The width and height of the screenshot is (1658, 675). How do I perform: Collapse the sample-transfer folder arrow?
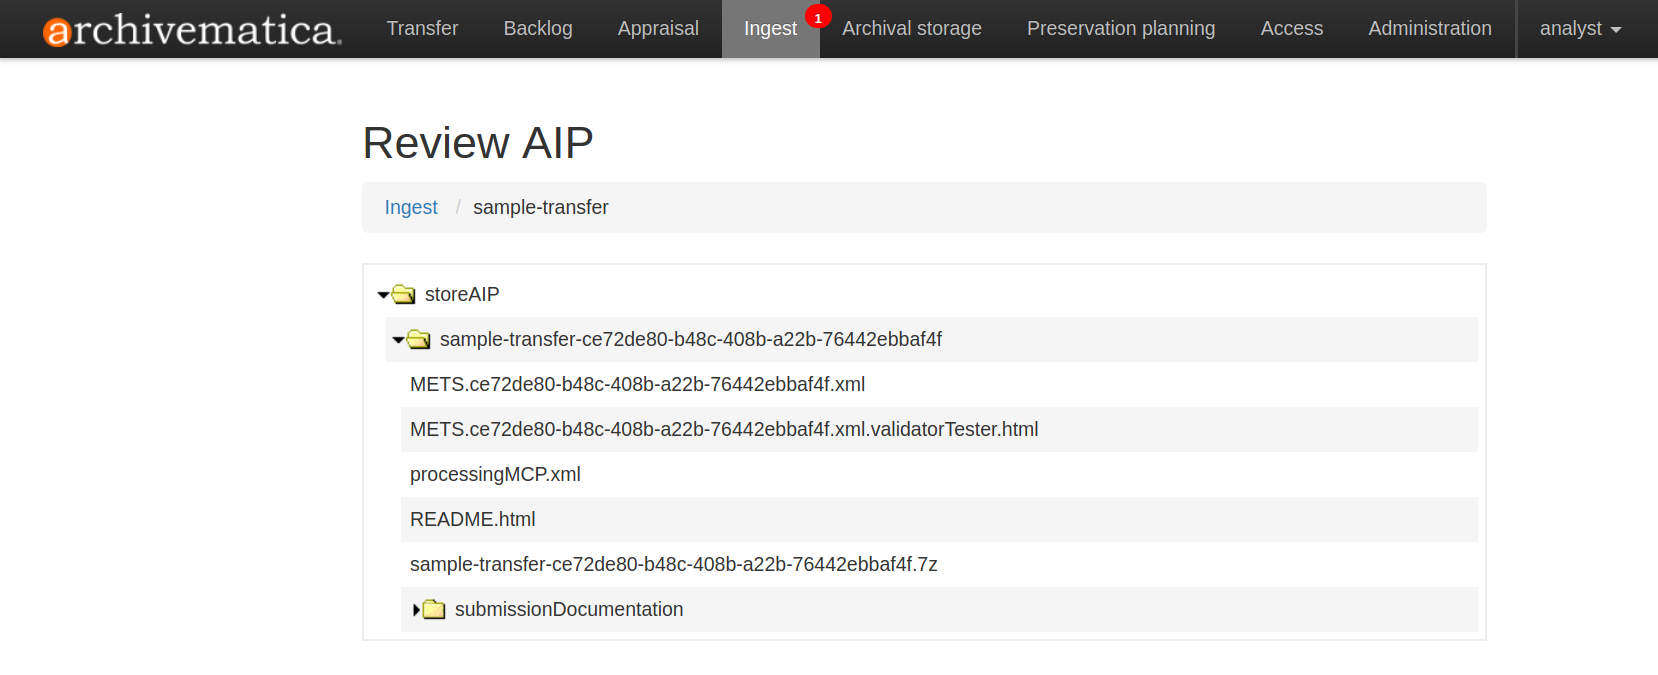(x=398, y=340)
